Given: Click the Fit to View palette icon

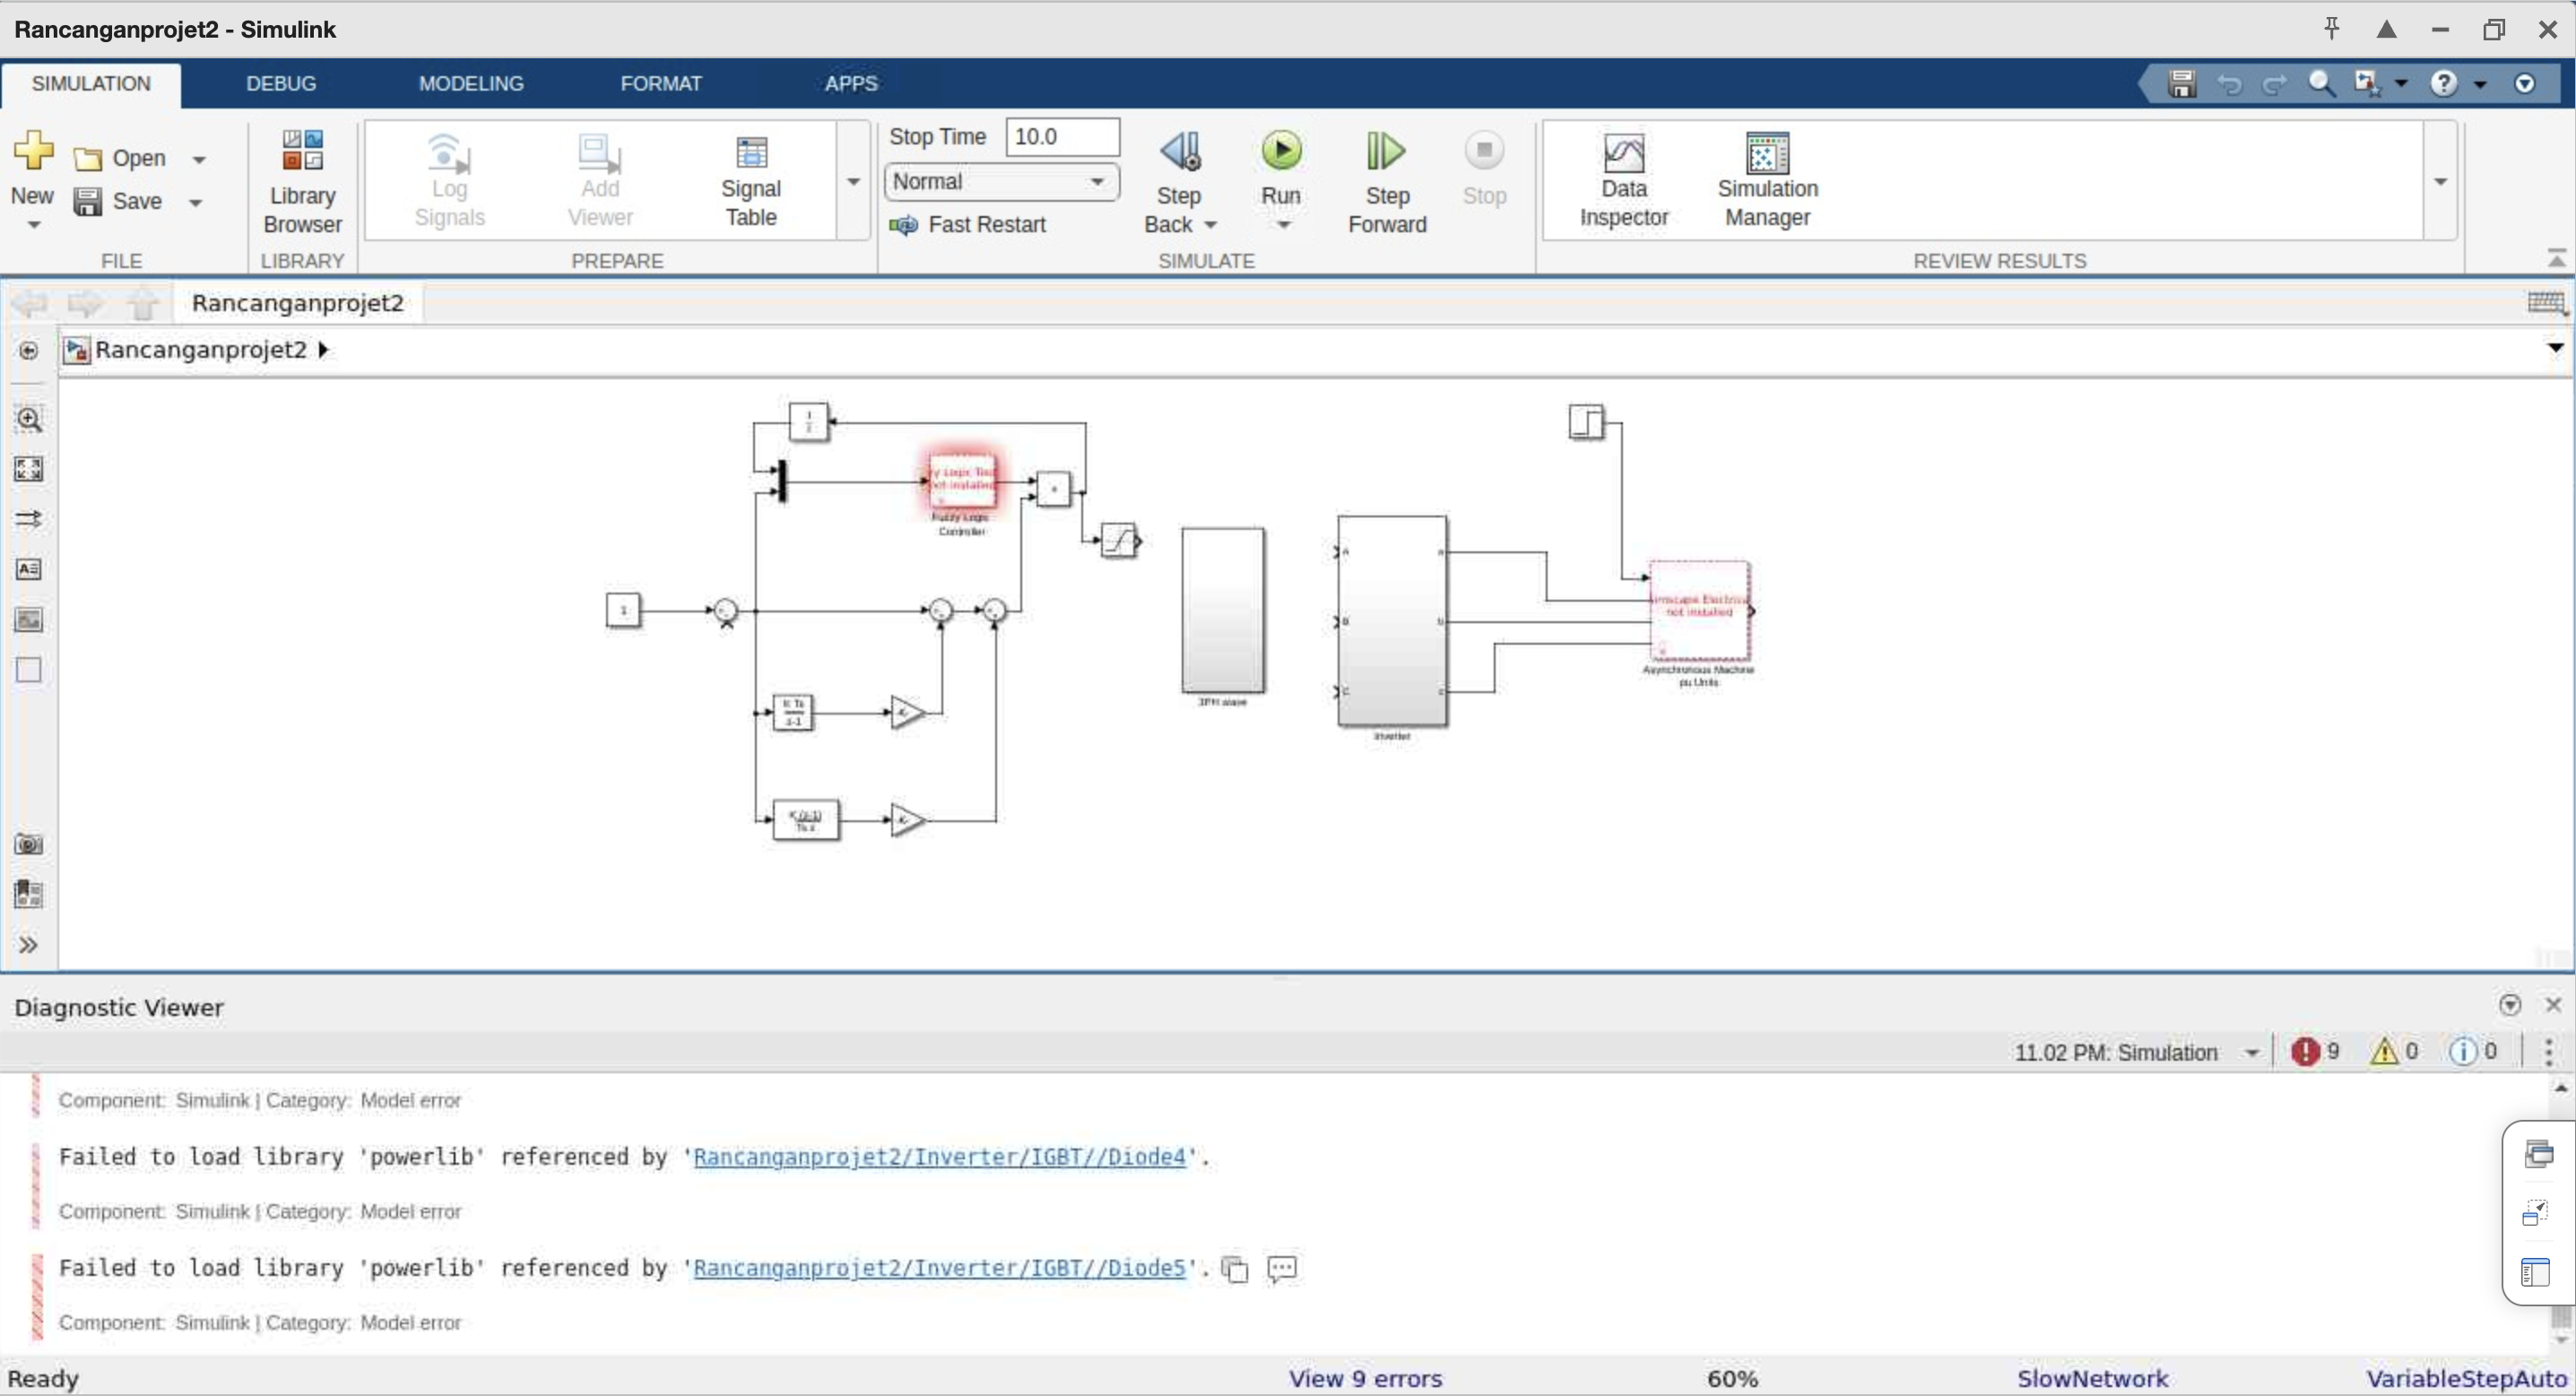Looking at the screenshot, I should coord(29,469).
